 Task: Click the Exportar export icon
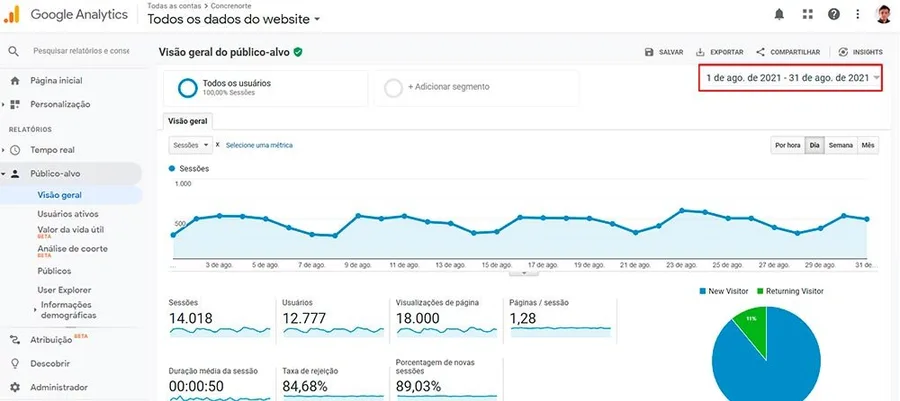pos(701,52)
